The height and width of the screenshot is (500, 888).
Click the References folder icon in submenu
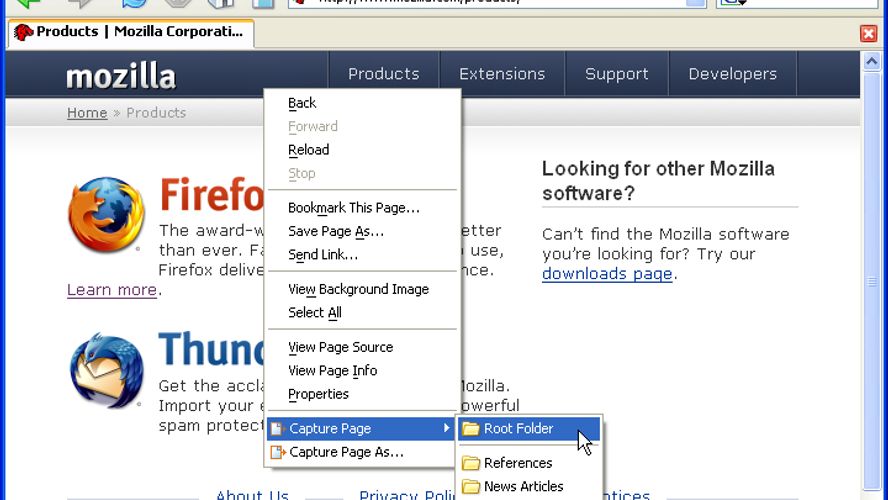pyautogui.click(x=471, y=463)
